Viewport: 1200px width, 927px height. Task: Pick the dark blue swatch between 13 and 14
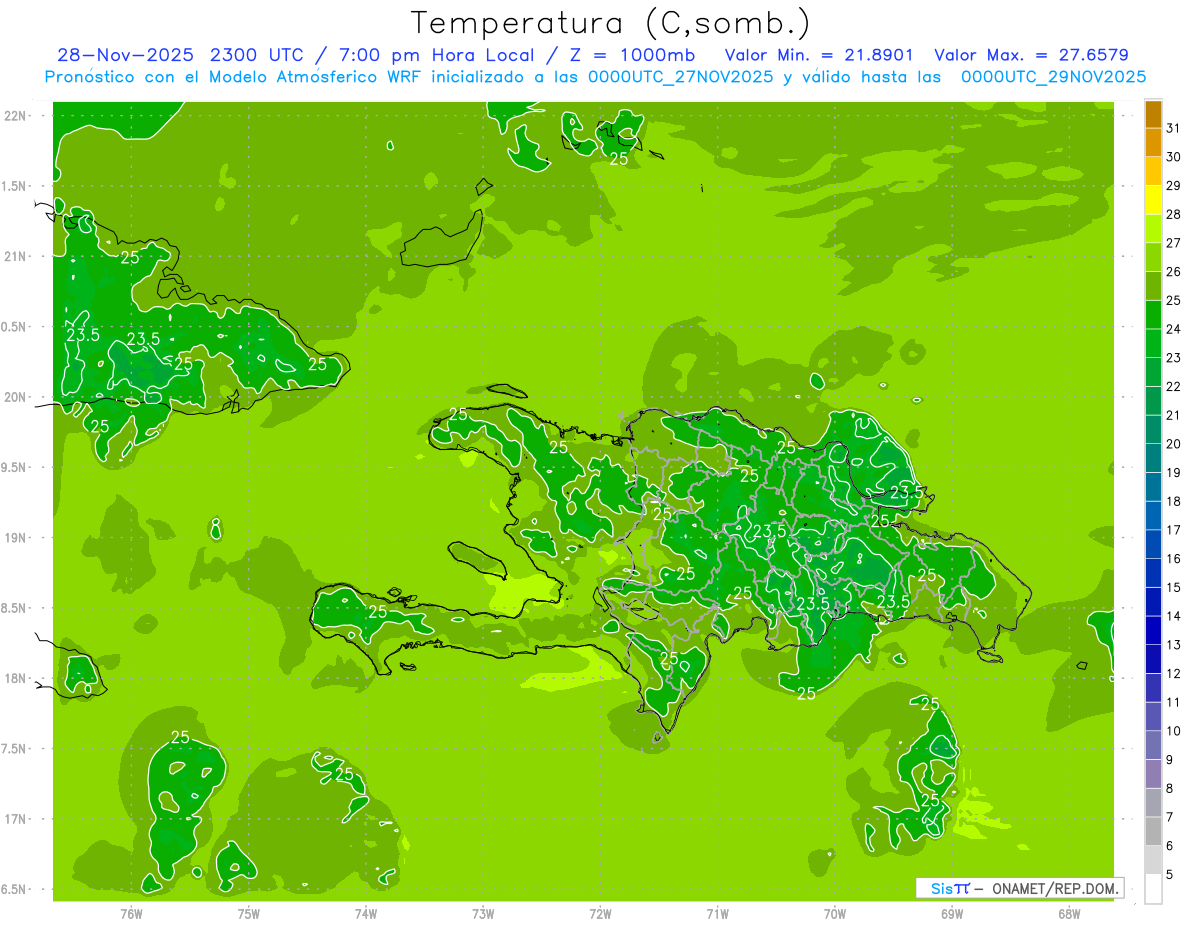click(1153, 630)
